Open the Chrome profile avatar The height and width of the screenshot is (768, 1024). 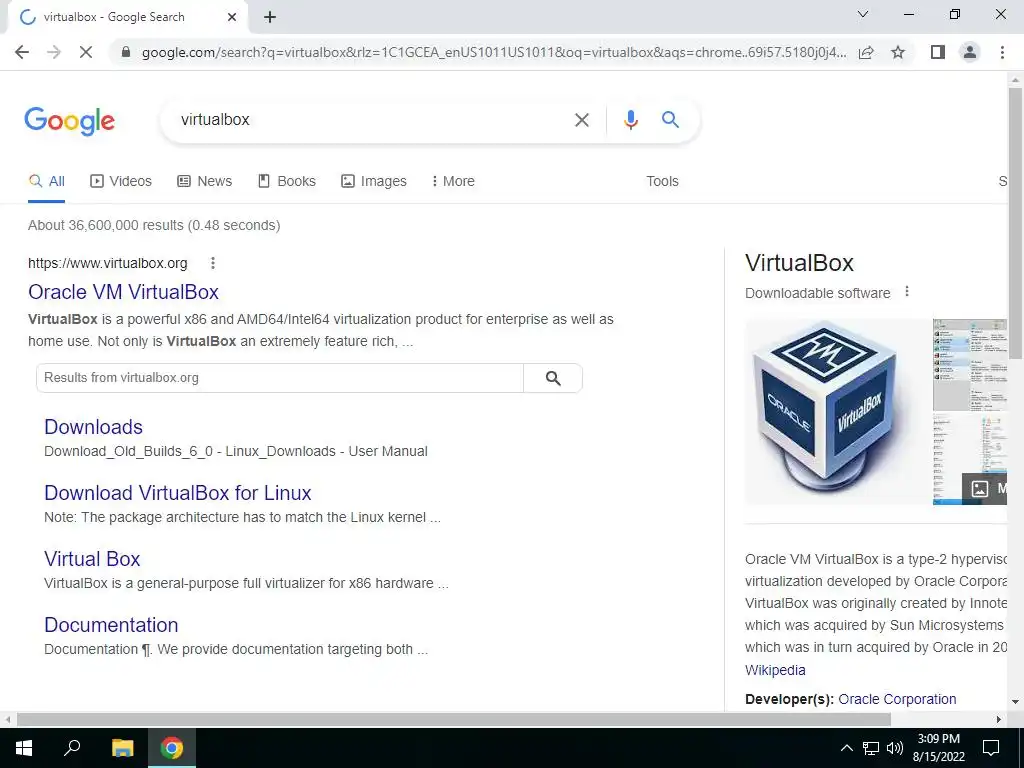coord(970,52)
